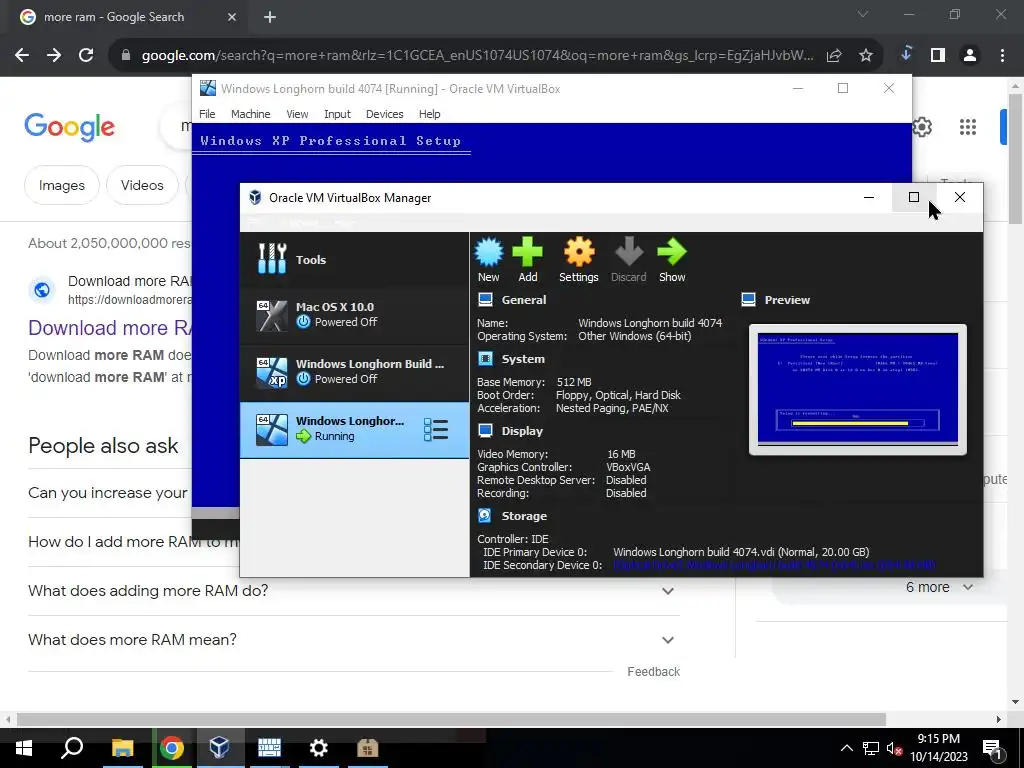This screenshot has height=768, width=1024.
Task: Open the running VM's list menu icon
Action: pyautogui.click(x=436, y=430)
